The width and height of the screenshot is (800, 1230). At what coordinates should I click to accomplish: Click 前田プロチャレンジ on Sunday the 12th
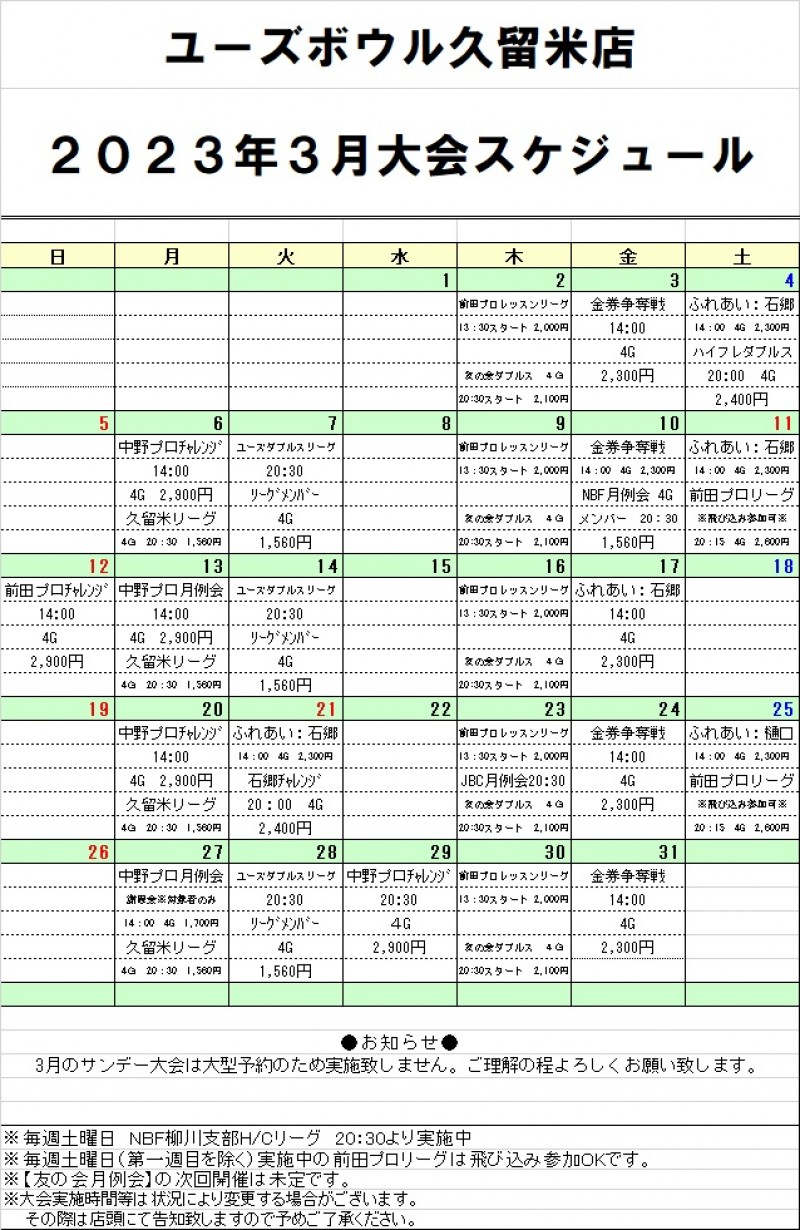57,590
